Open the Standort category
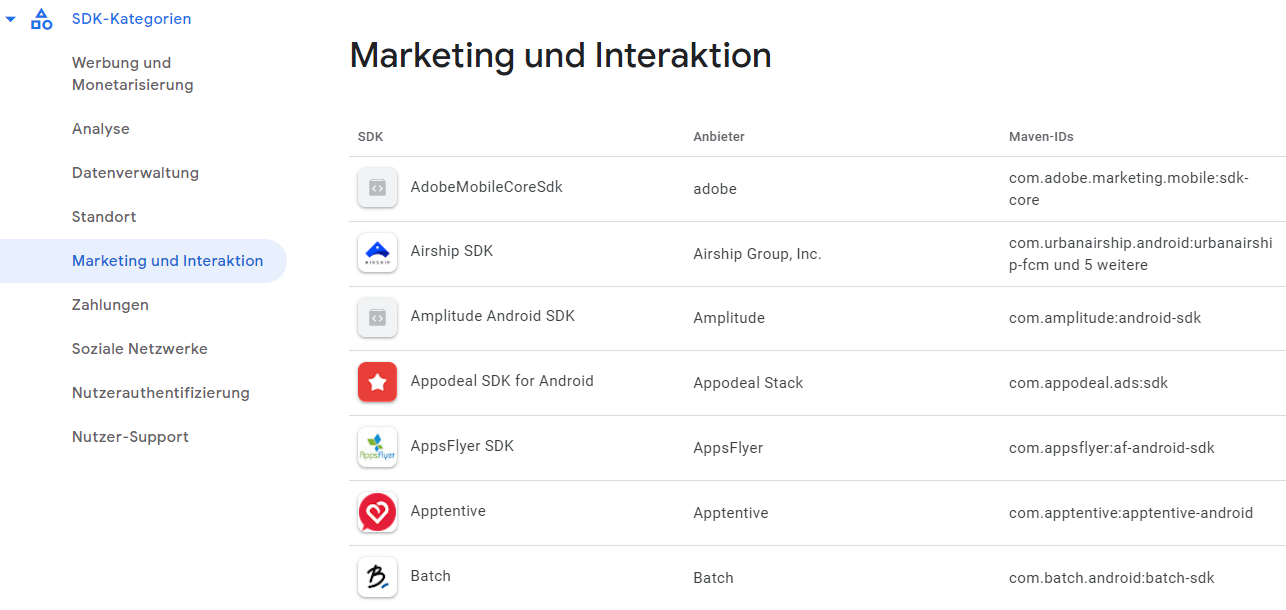 [x=104, y=217]
